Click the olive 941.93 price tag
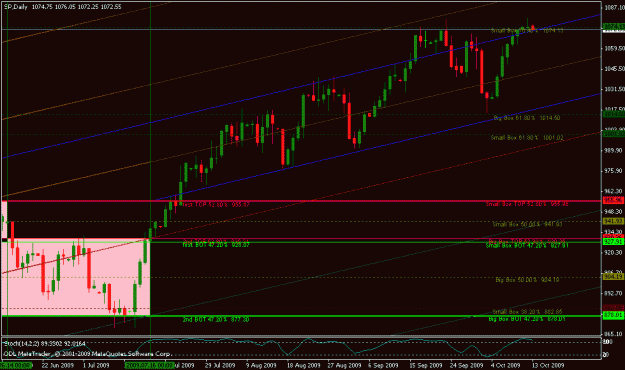Image resolution: width=625 pixels, height=370 pixels. [x=613, y=221]
